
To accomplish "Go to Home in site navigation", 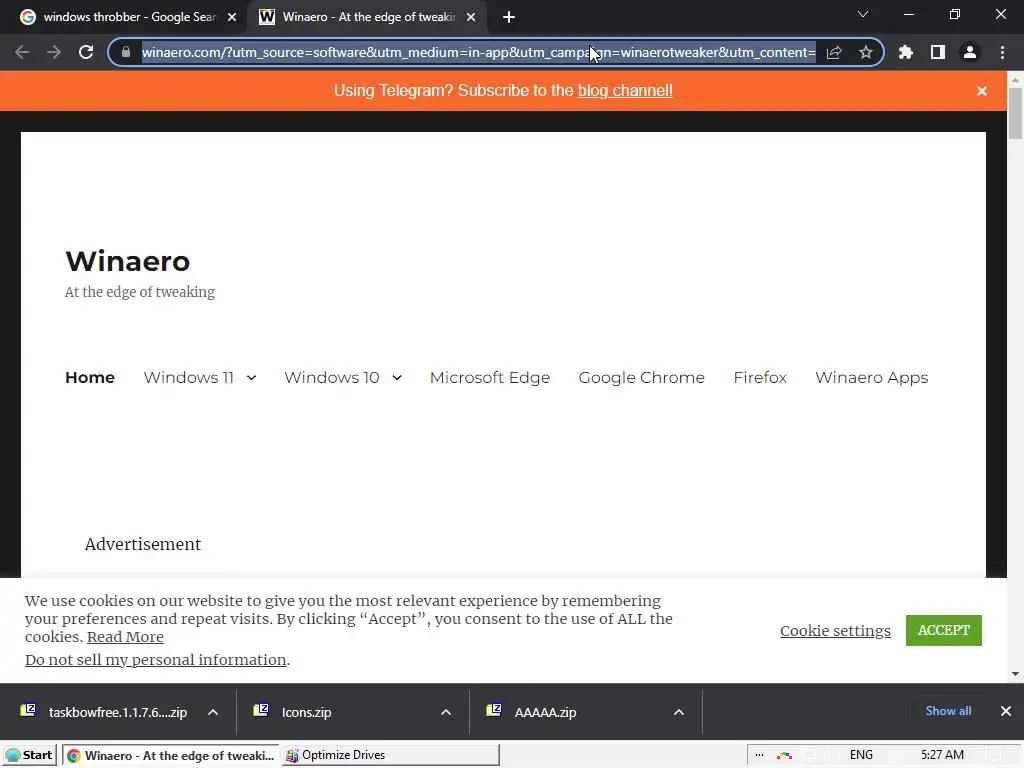I will click(90, 377).
